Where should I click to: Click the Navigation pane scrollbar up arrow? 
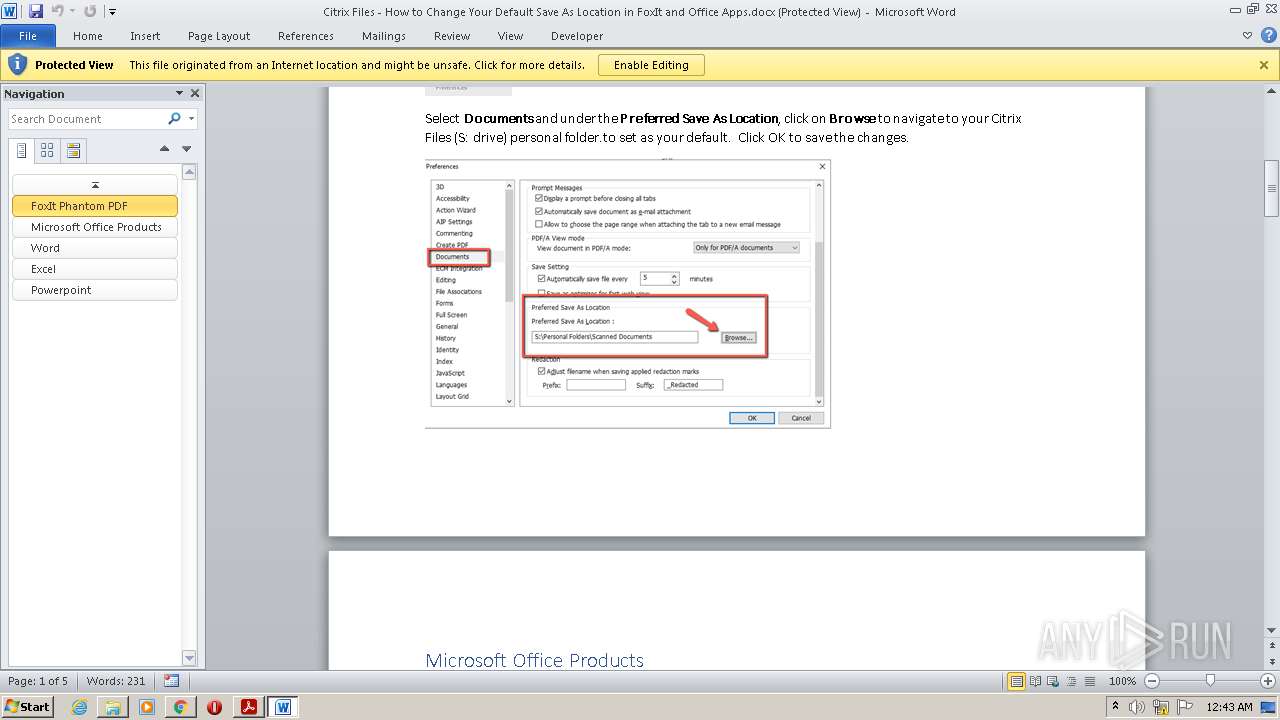pos(190,172)
